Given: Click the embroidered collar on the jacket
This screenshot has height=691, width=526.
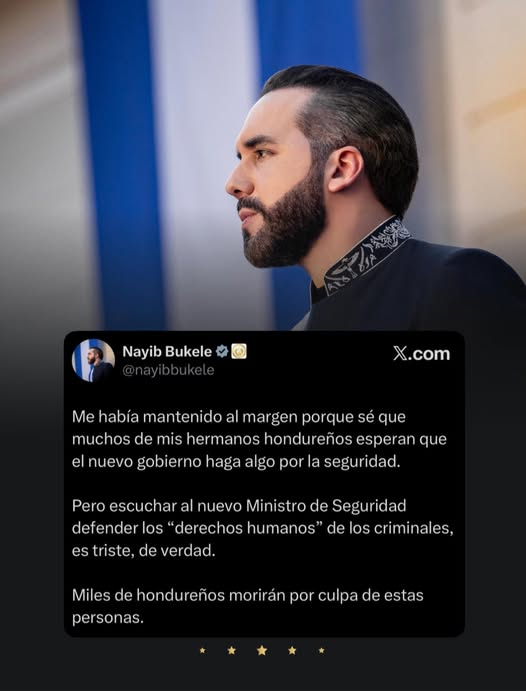Looking at the screenshot, I should point(367,255).
